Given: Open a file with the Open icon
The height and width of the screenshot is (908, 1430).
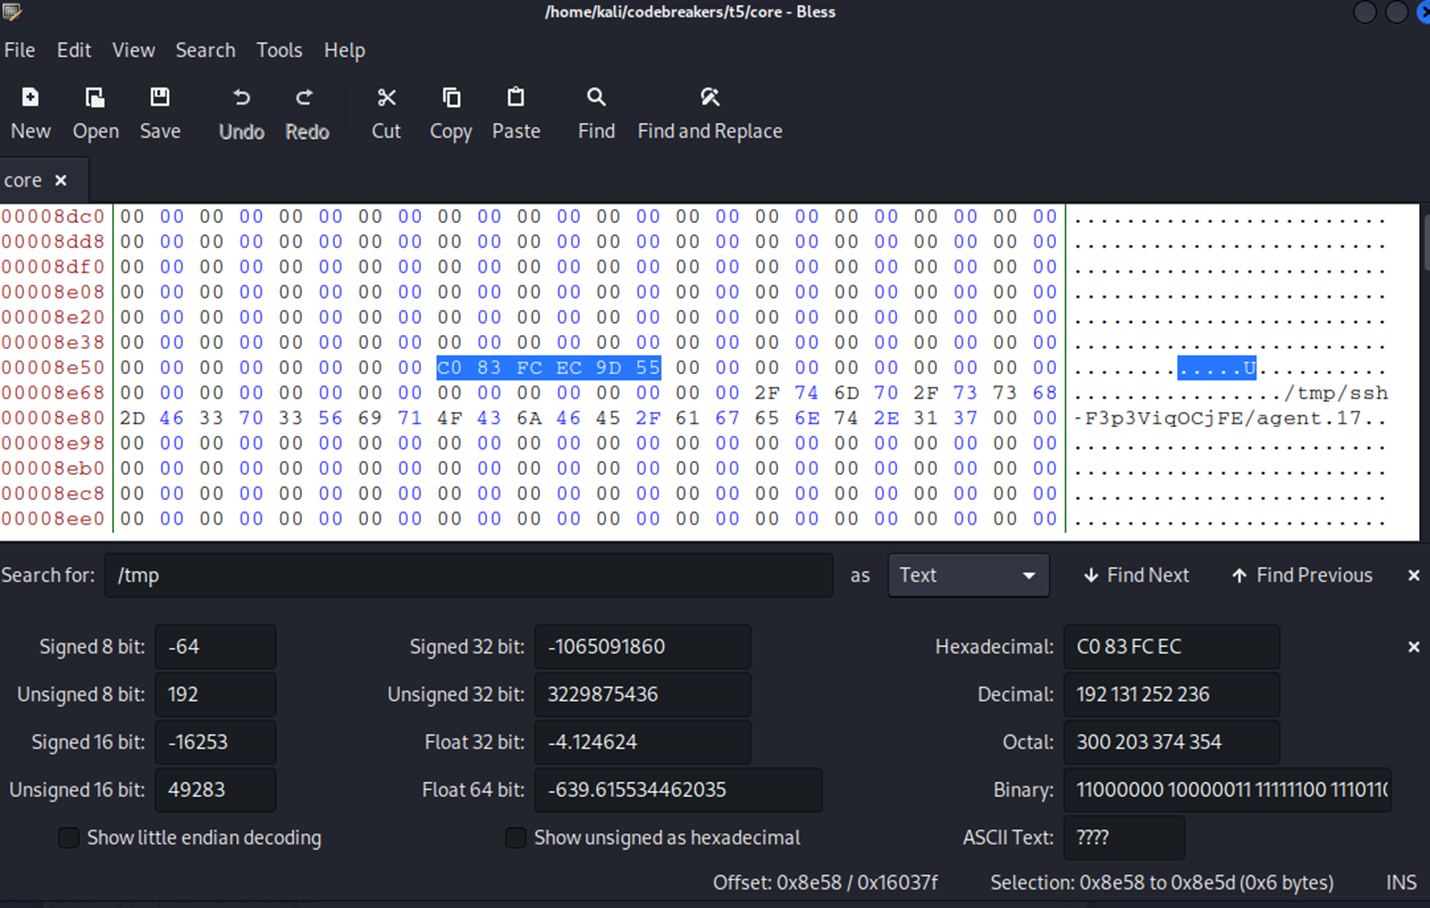Looking at the screenshot, I should (95, 98).
